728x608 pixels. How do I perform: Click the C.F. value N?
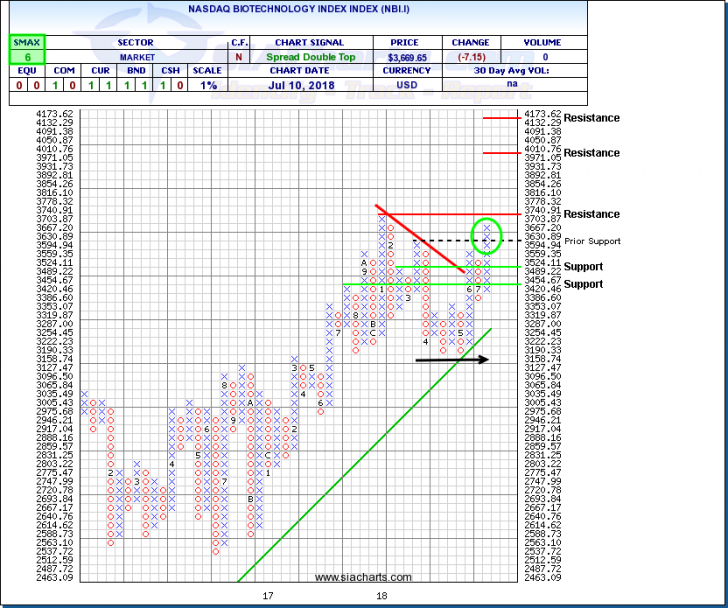239,59
